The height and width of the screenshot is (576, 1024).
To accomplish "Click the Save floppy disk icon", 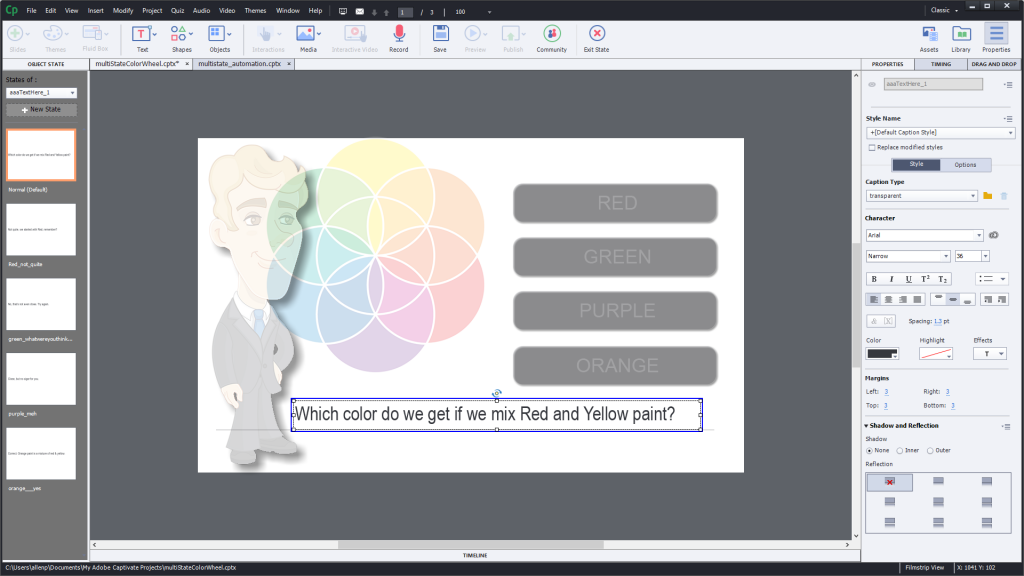I will coord(440,34).
